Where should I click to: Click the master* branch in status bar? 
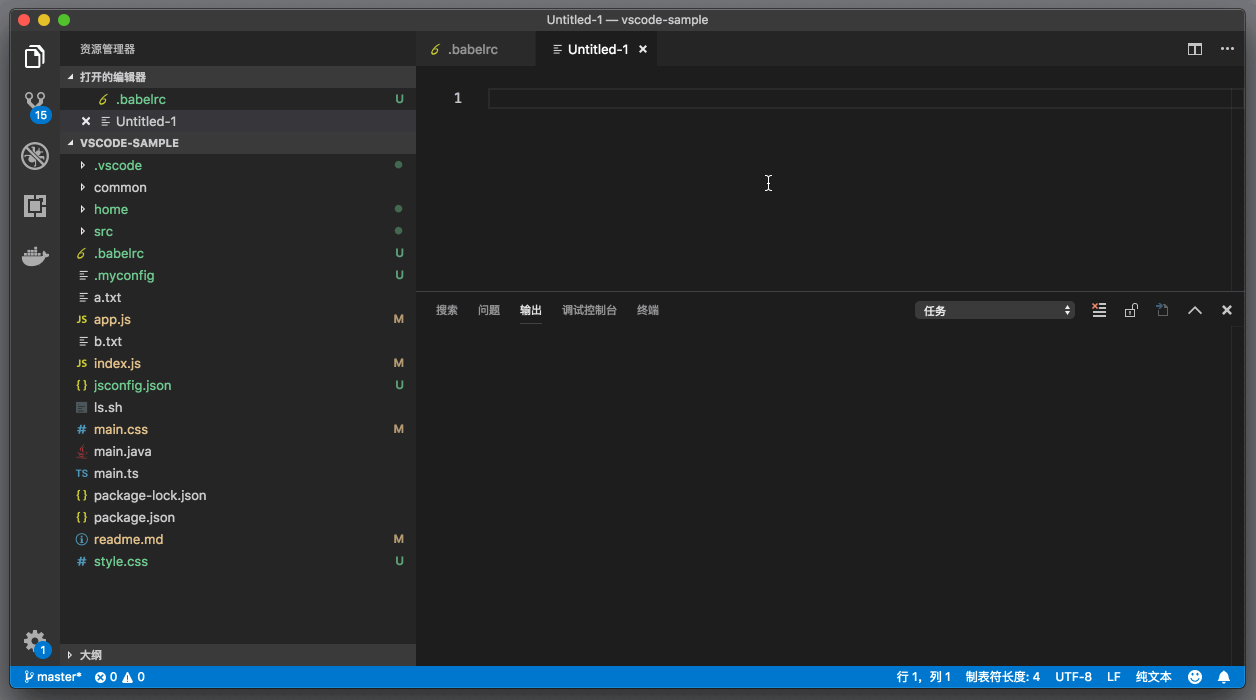pyautogui.click(x=53, y=677)
